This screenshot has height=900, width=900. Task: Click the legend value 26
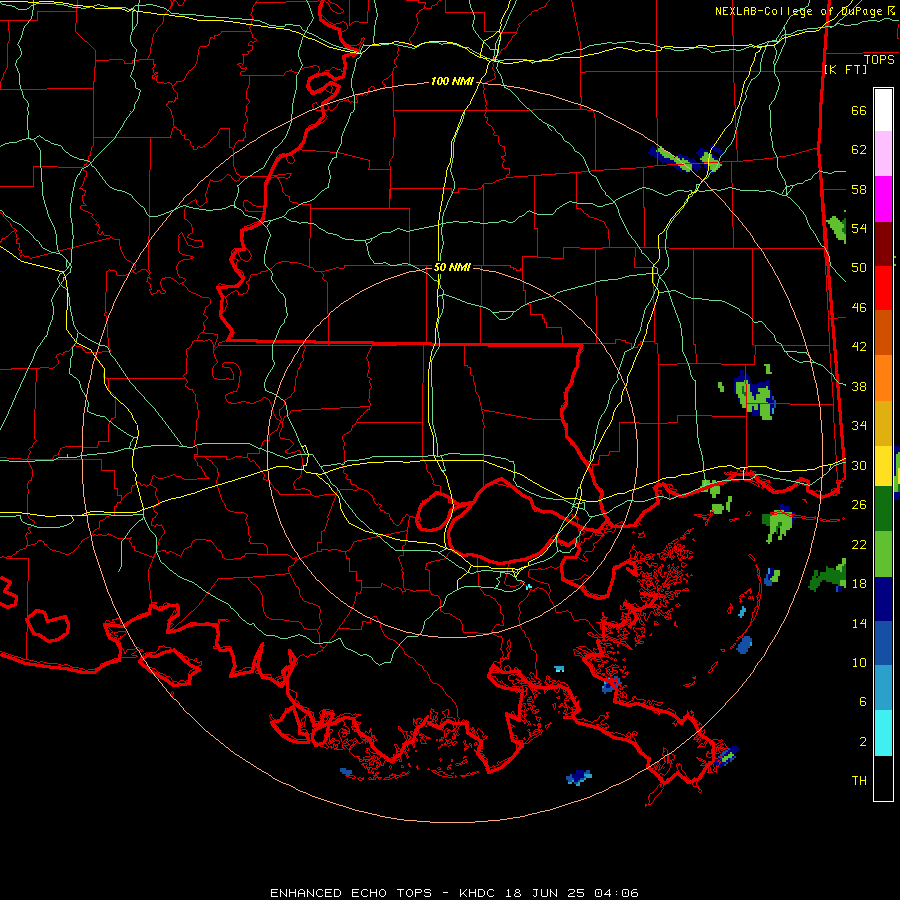click(859, 505)
